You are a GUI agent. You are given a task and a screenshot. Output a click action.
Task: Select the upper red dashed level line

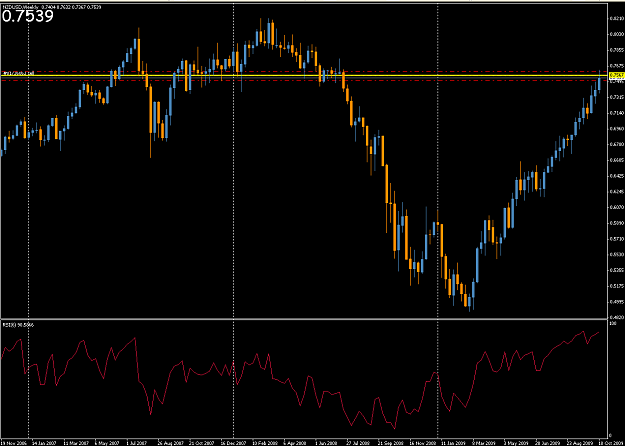click(x=303, y=71)
